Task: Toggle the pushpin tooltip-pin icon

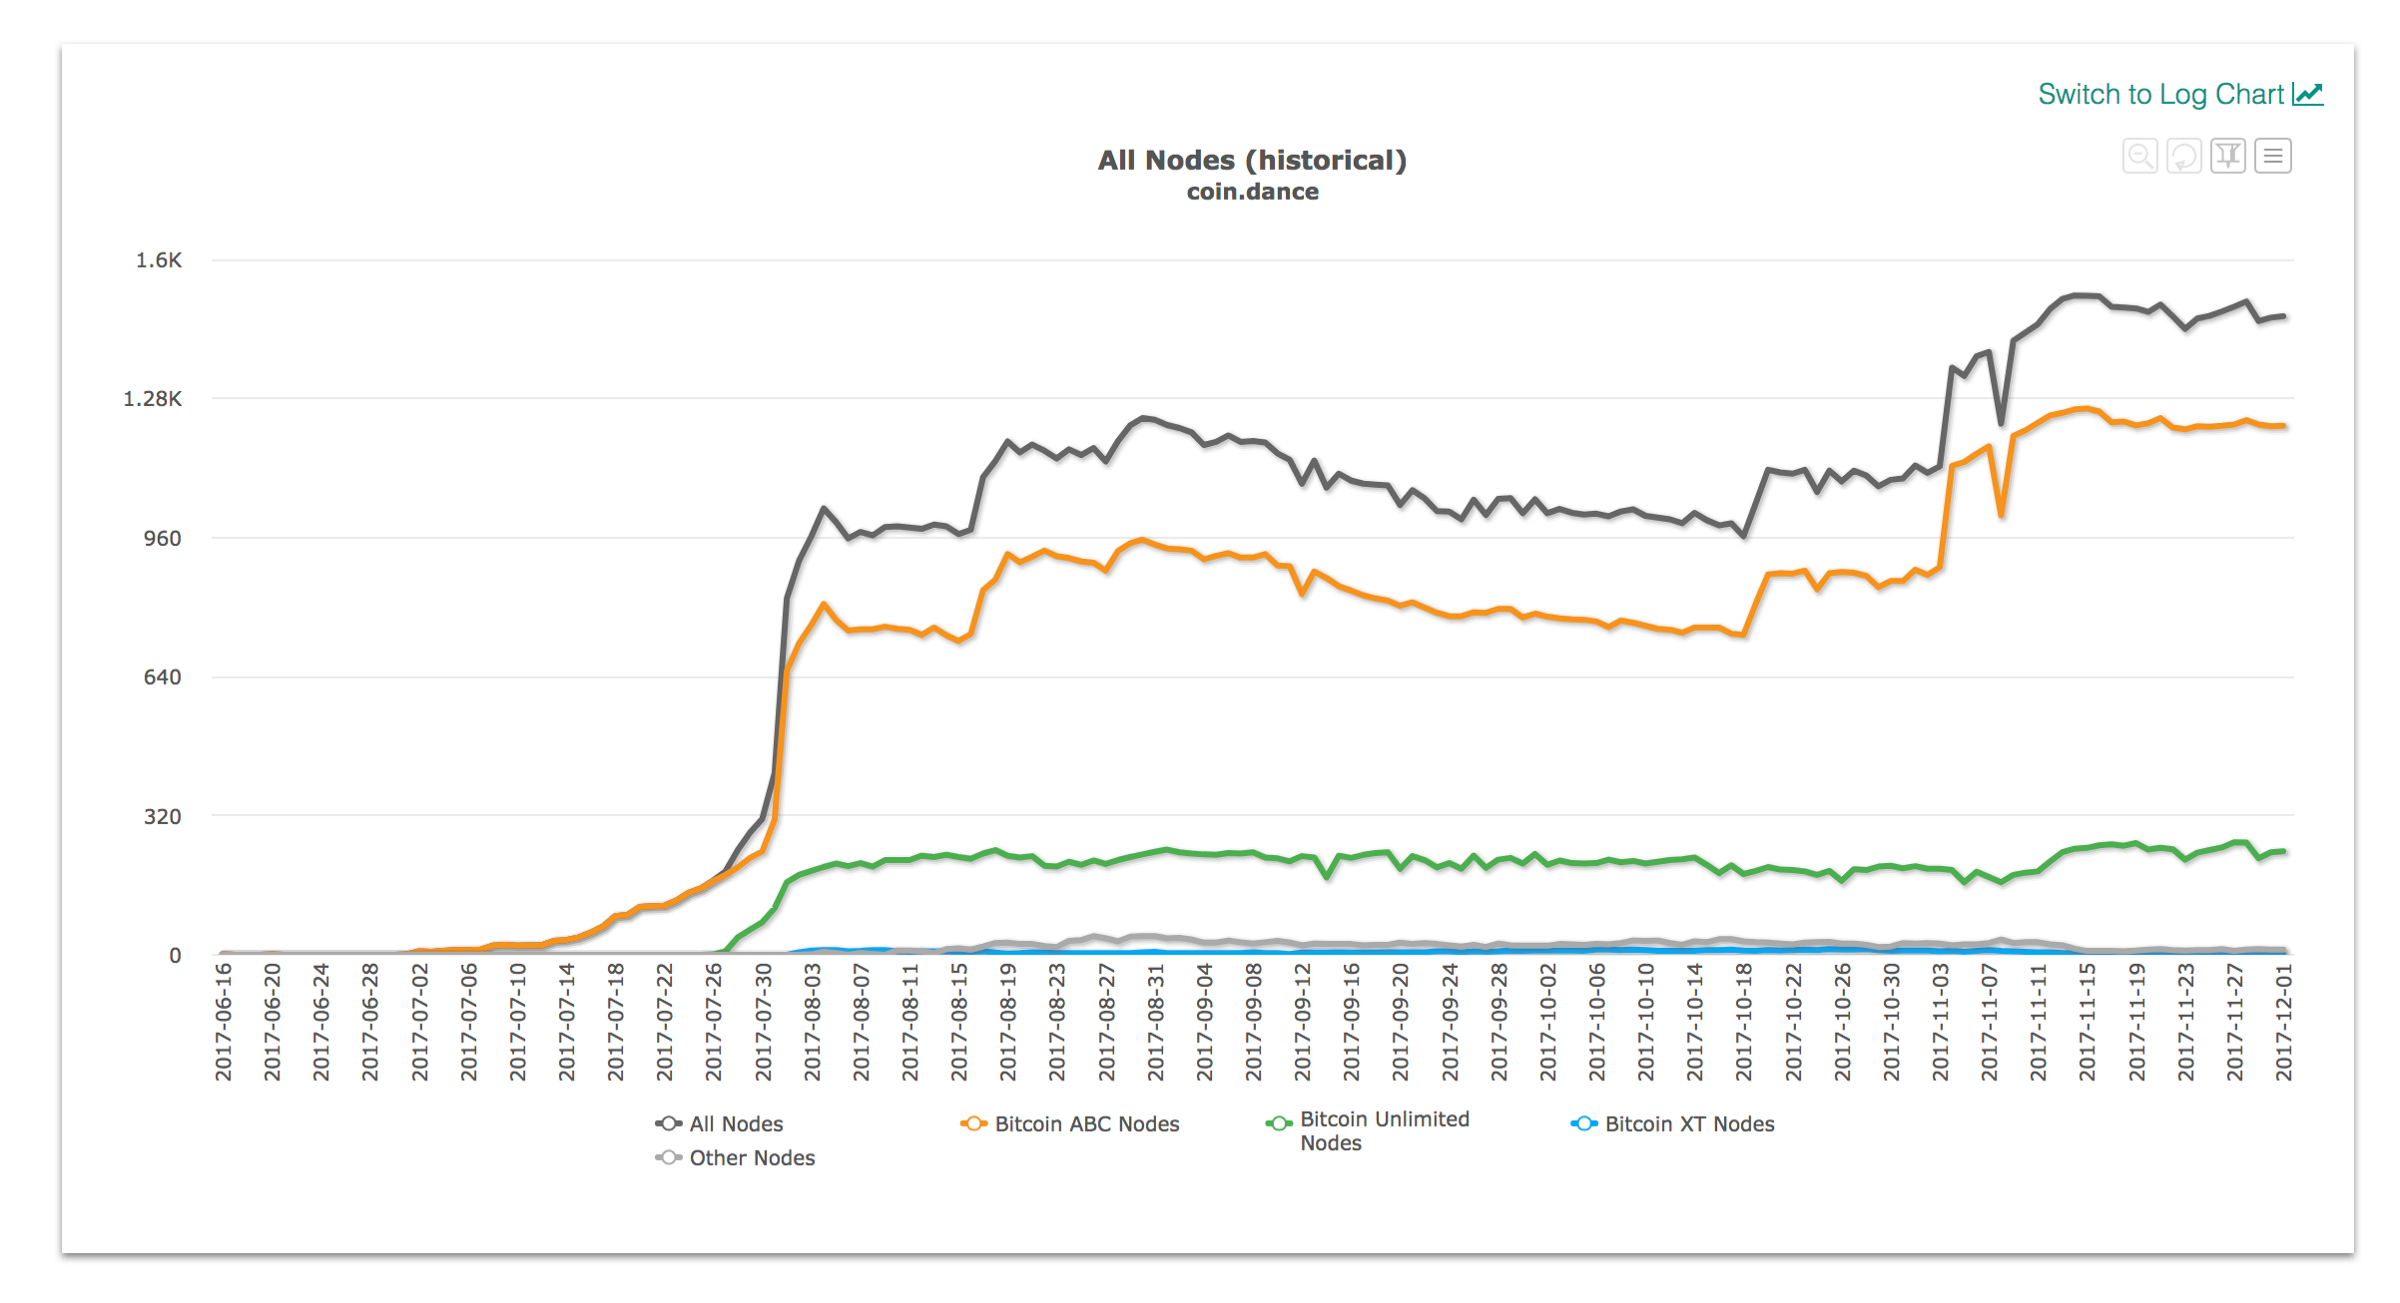Action: (2228, 156)
